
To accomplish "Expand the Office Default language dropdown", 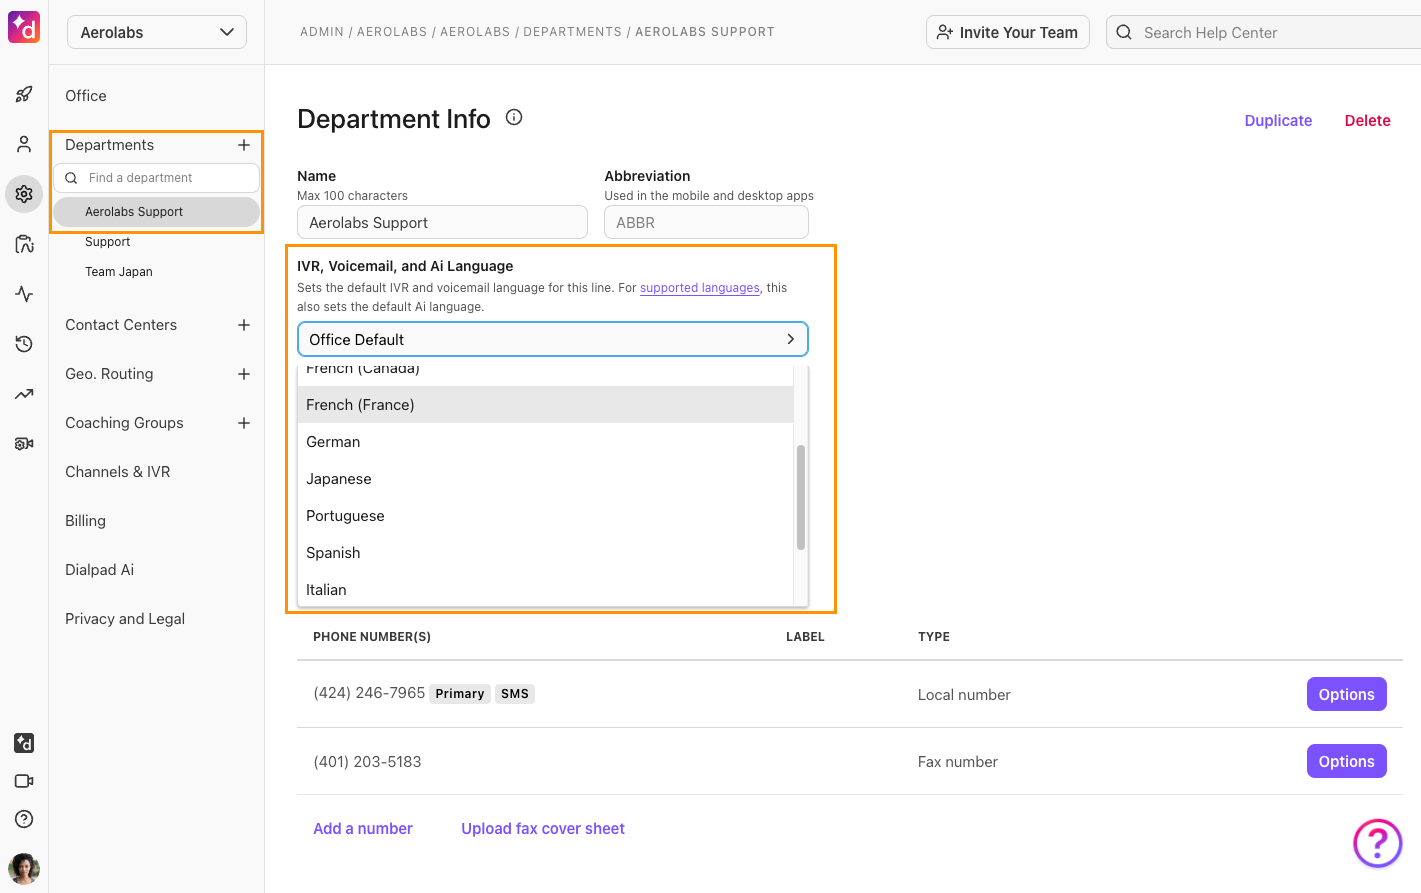I will (x=553, y=339).
